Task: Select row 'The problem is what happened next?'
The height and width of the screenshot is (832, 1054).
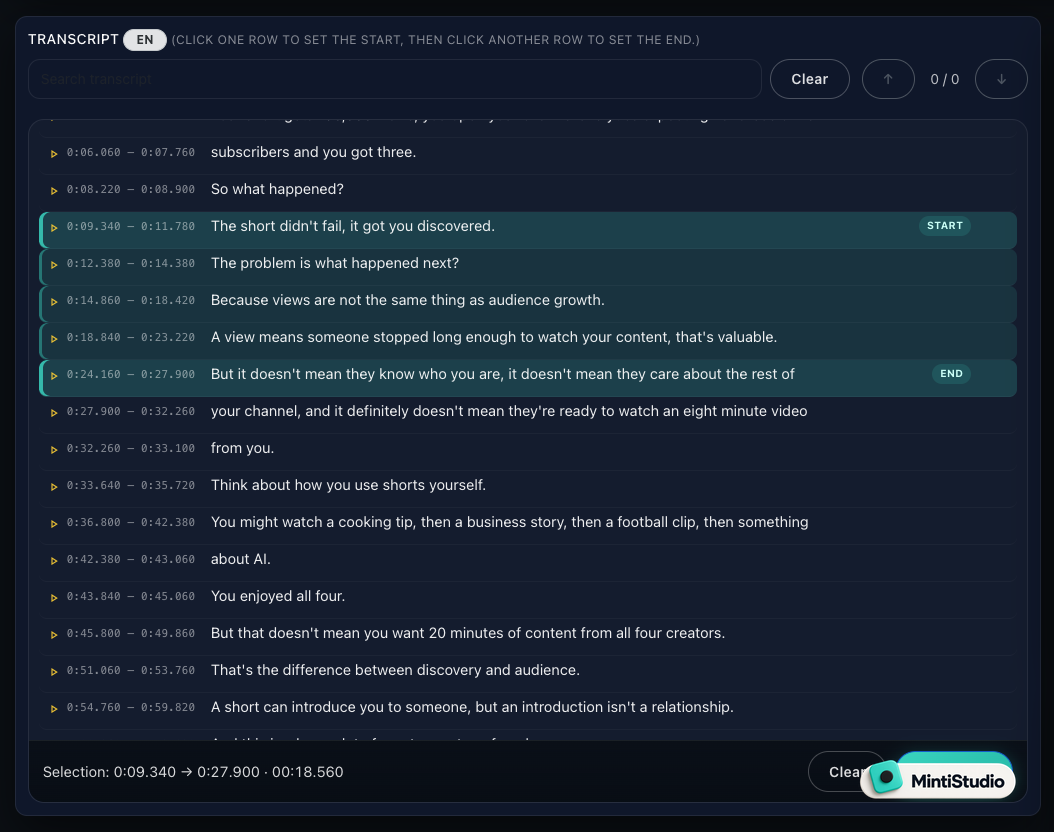Action: 528,267
